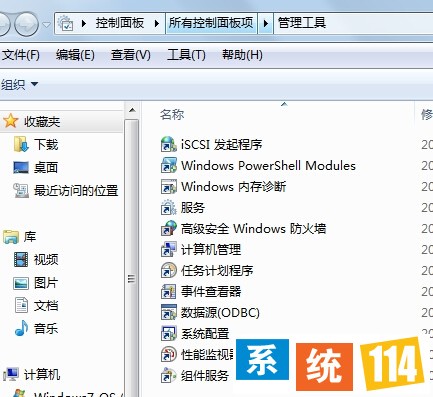433x397 pixels.
Task: Select the 音乐 label under 库
Action: pos(46,328)
